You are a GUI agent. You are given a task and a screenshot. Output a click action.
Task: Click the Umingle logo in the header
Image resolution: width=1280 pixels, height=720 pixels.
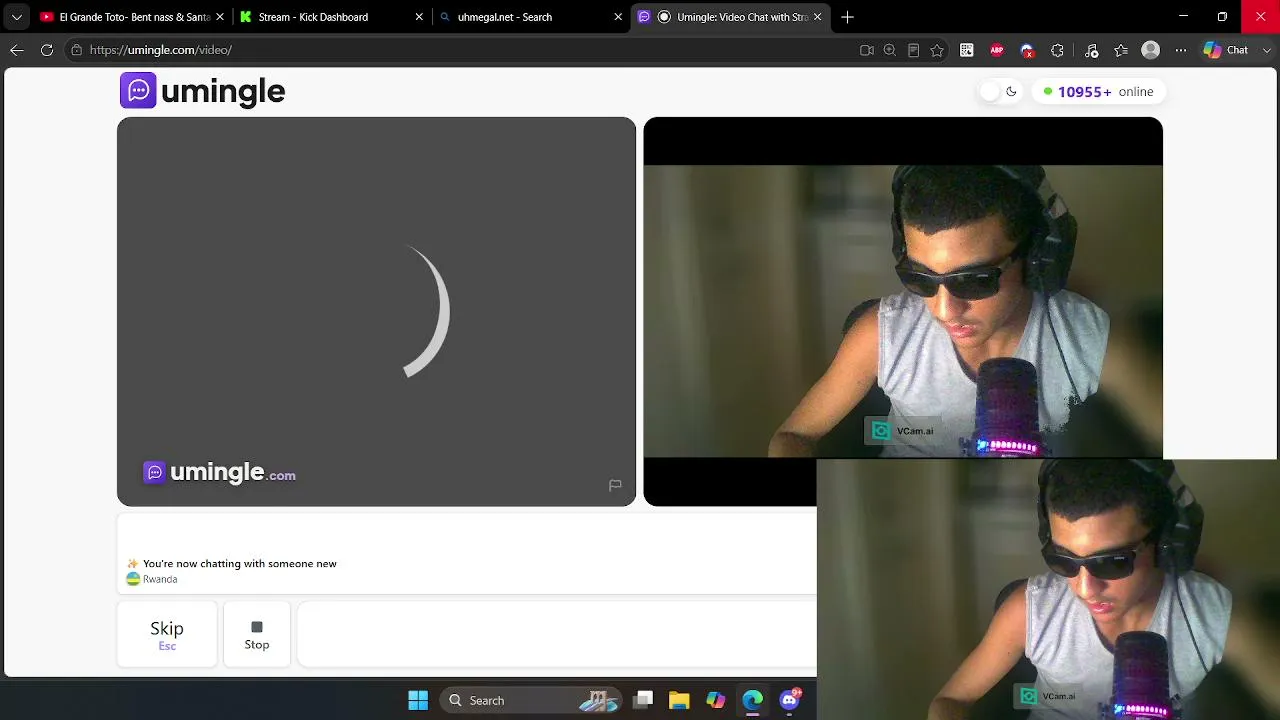tap(203, 91)
